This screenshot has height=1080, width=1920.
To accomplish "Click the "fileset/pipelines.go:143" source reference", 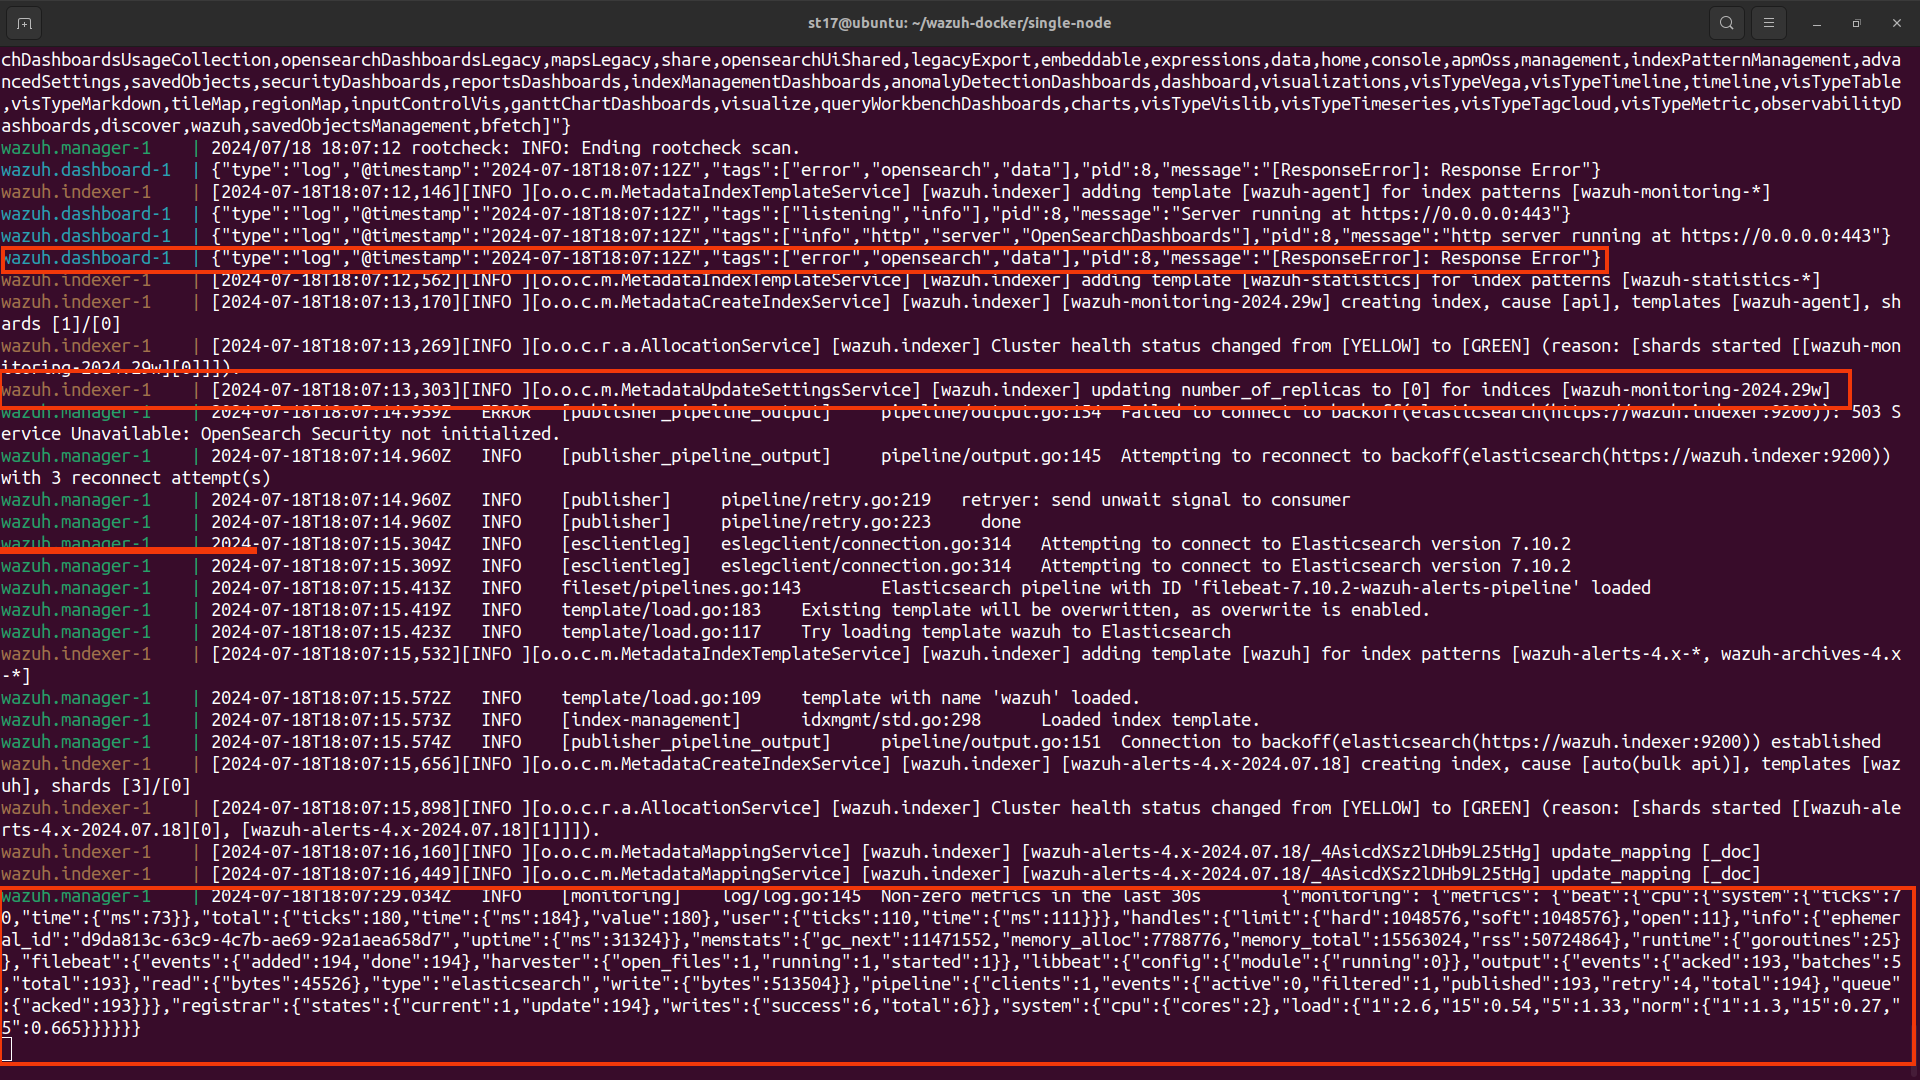I will pyautogui.click(x=681, y=588).
